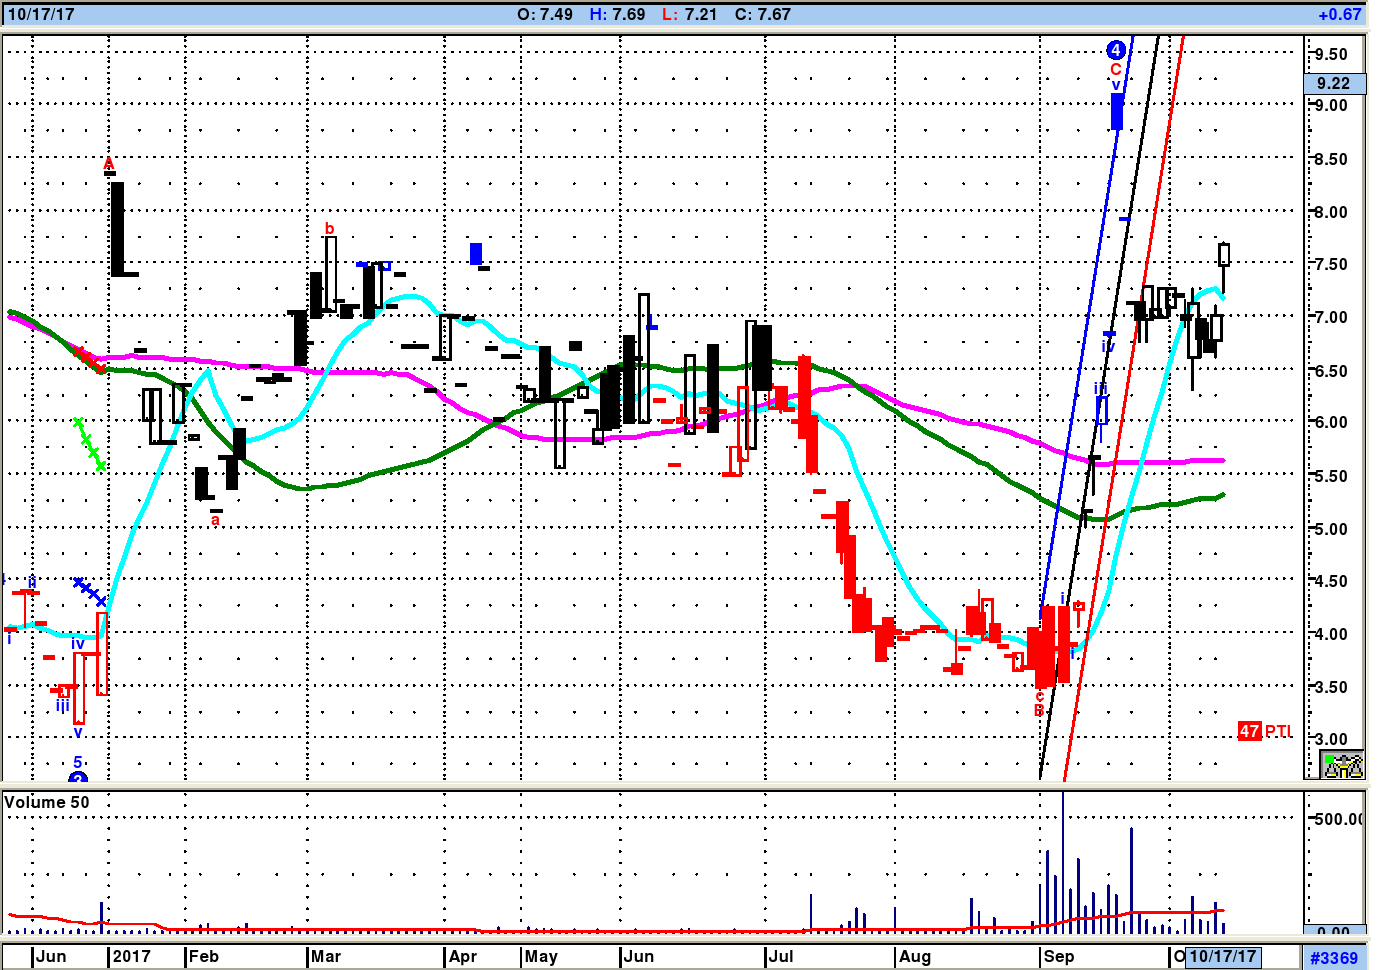Click the Jul label on time axis
The height and width of the screenshot is (970, 1400).
click(x=780, y=956)
